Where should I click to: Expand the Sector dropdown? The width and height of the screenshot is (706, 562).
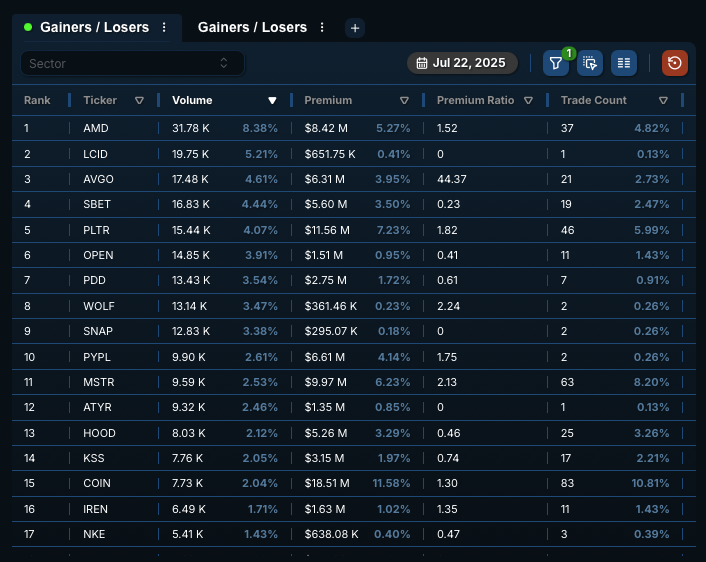pyautogui.click(x=132, y=63)
